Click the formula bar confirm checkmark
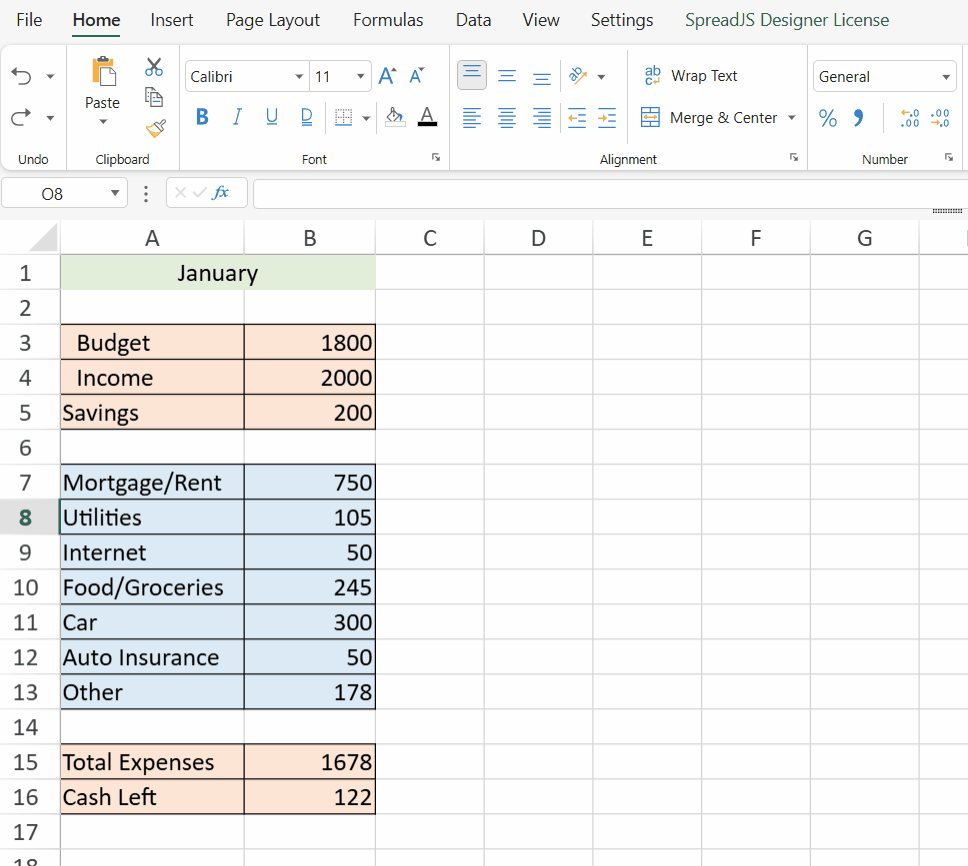968x866 pixels. (x=199, y=193)
